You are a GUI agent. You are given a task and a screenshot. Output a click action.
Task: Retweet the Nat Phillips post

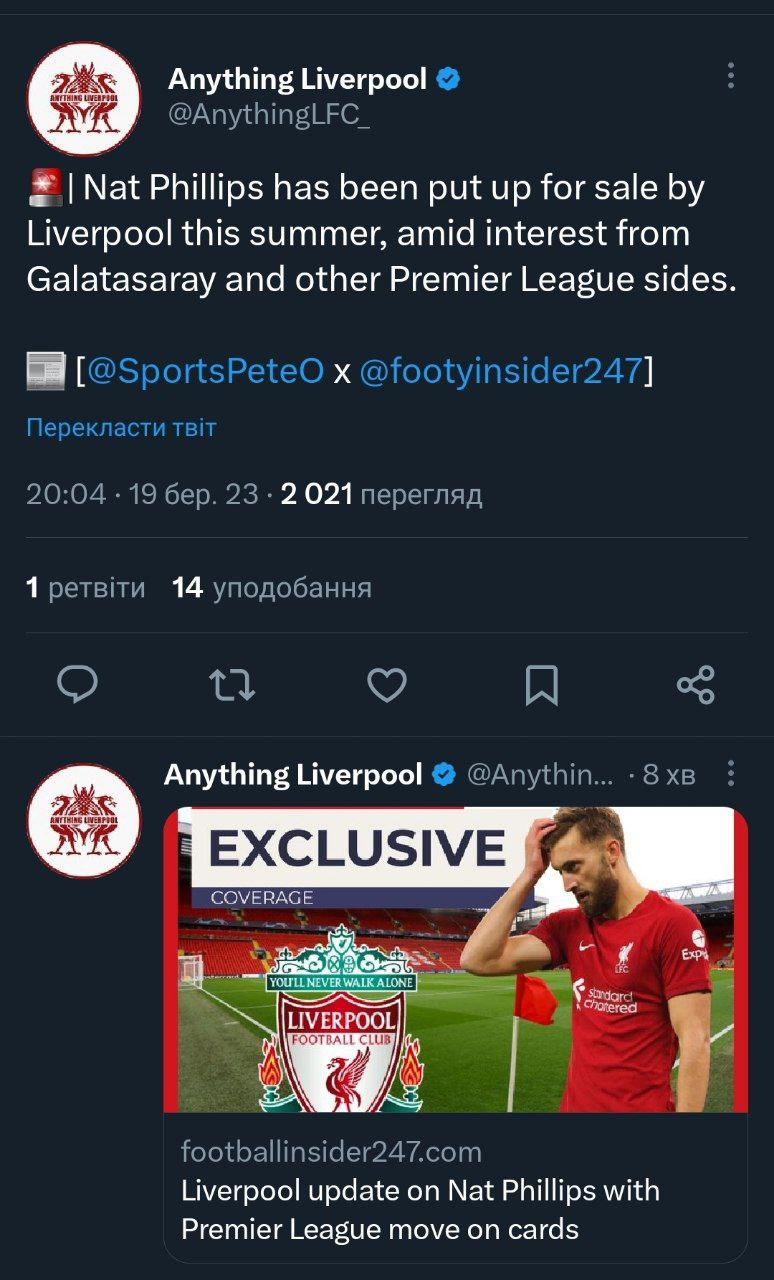point(232,685)
